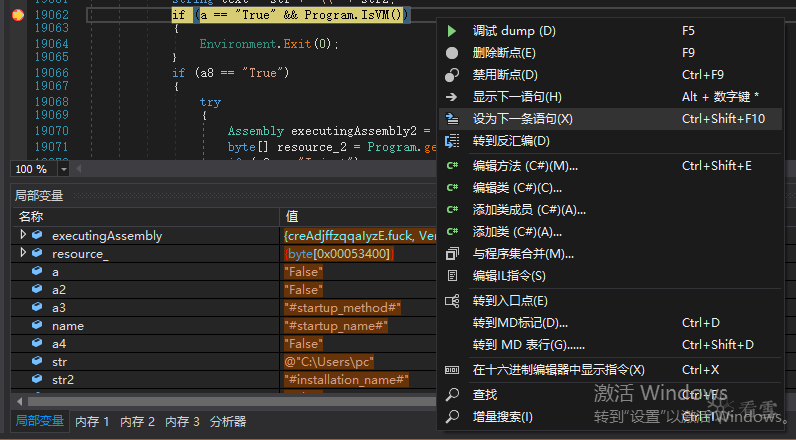Expand the executingAssembly variable node
This screenshot has width=796, height=440.
click(23, 235)
